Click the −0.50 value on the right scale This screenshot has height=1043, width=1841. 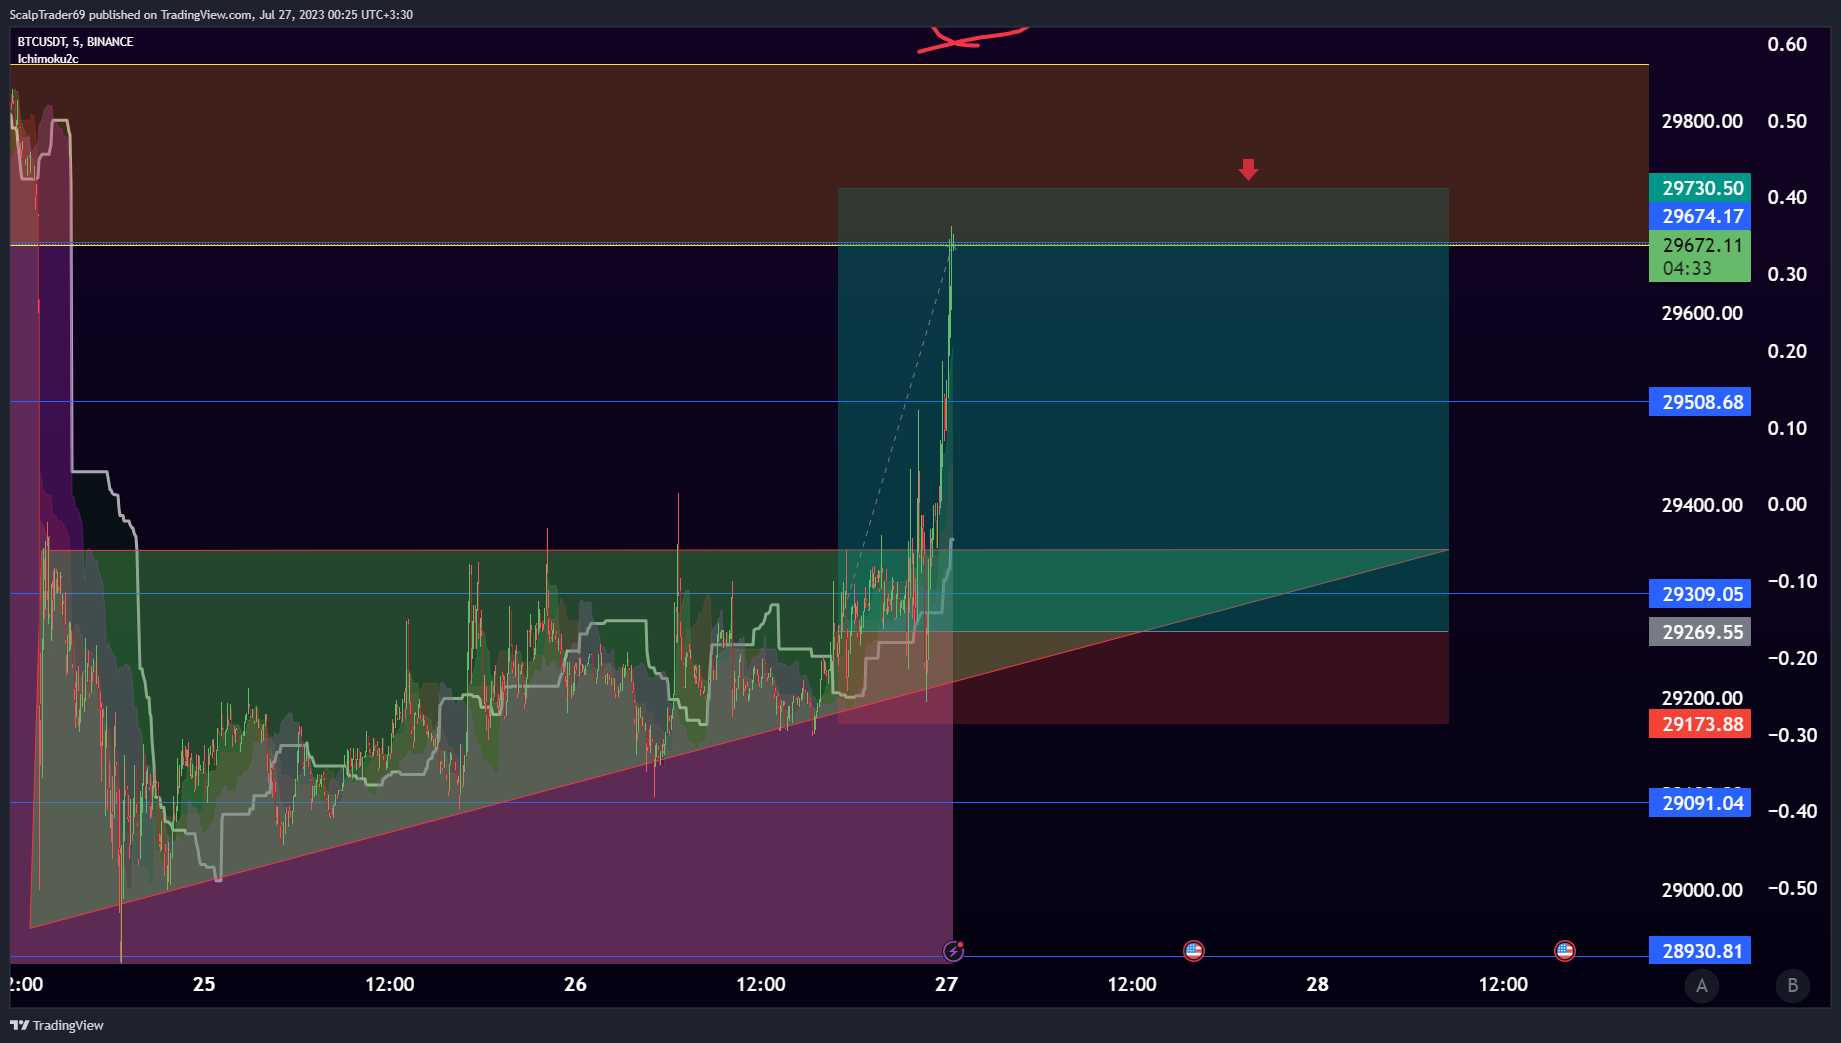pyautogui.click(x=1792, y=888)
